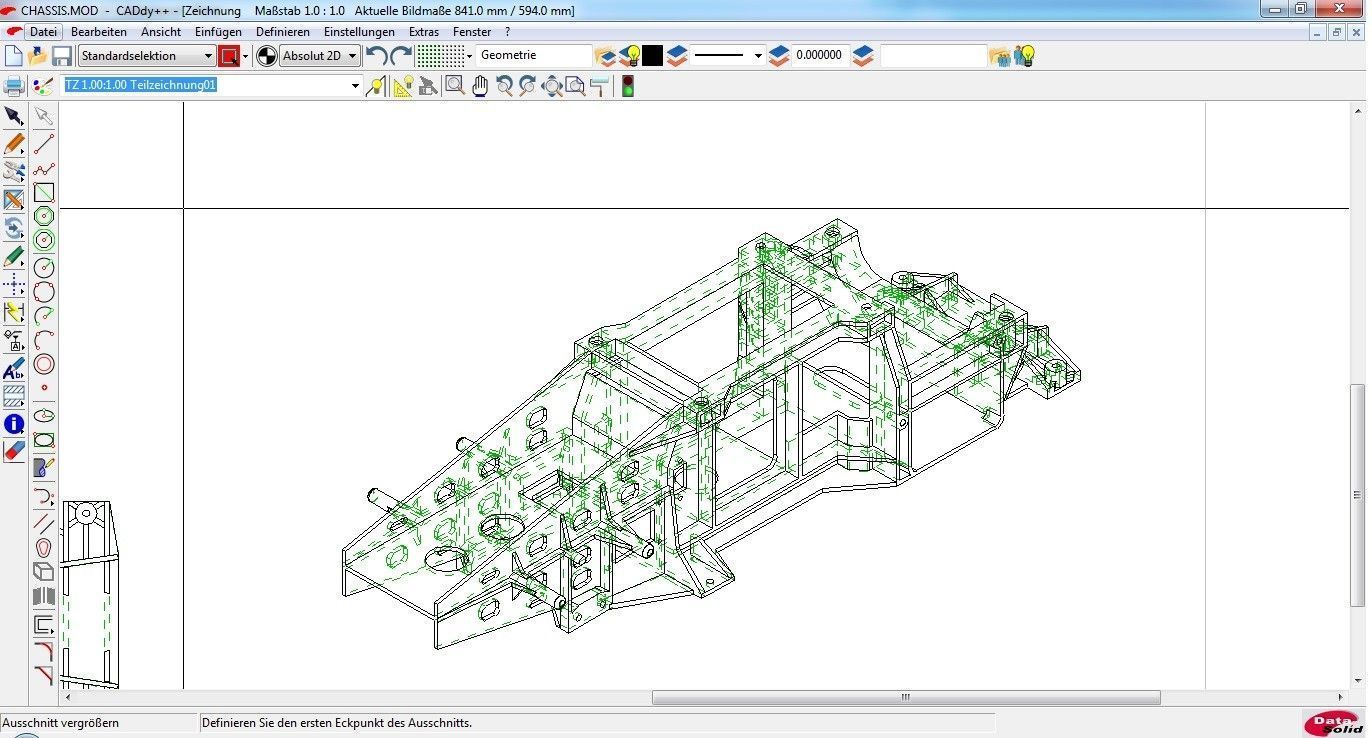Click the black color swatch
Image resolution: width=1372 pixels, height=738 pixels.
(653, 56)
